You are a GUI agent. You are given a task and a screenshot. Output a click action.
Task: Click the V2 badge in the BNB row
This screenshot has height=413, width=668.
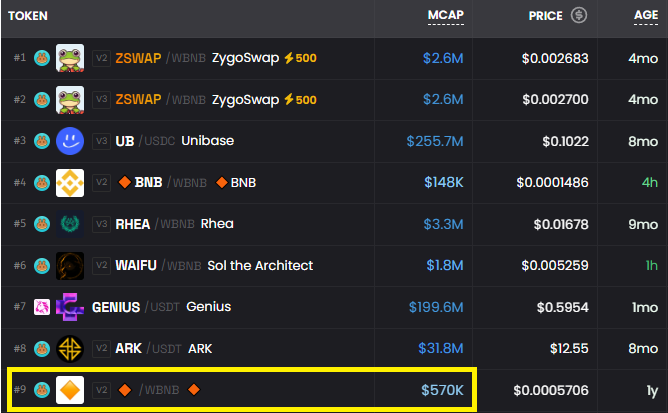[x=101, y=183]
